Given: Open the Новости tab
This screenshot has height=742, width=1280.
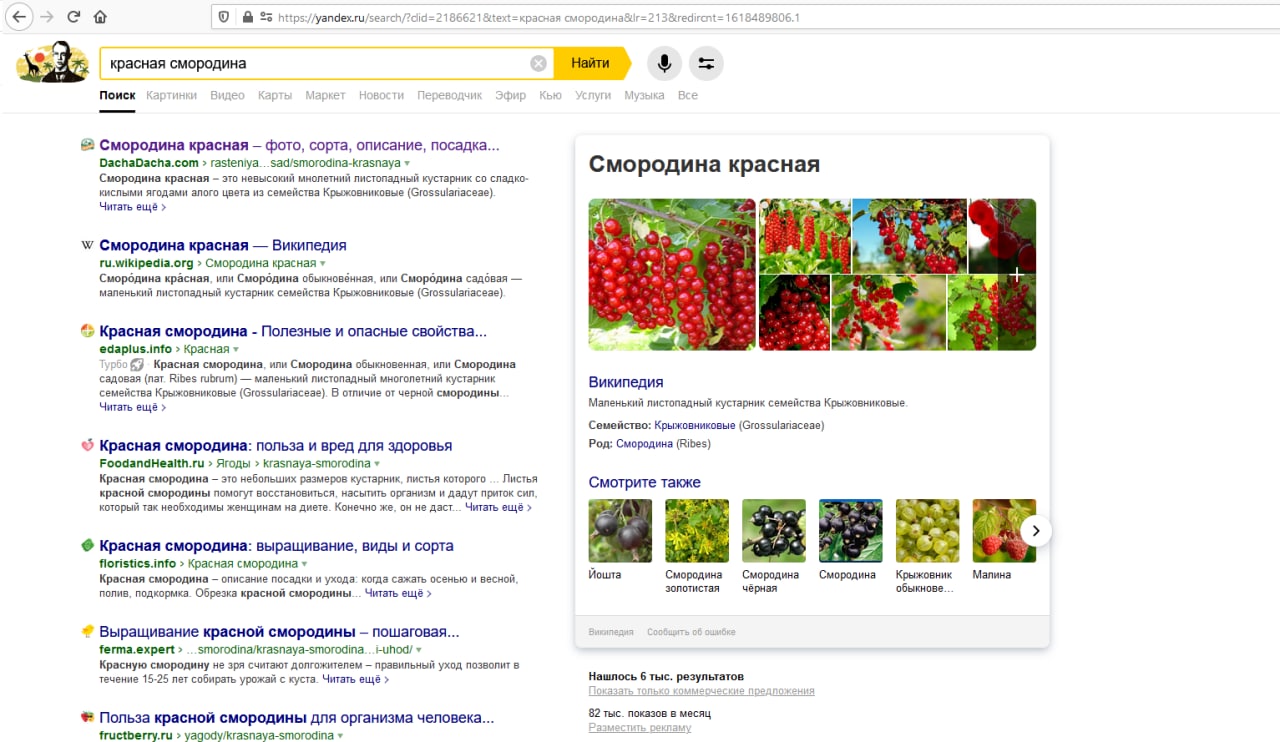Looking at the screenshot, I should click(381, 95).
